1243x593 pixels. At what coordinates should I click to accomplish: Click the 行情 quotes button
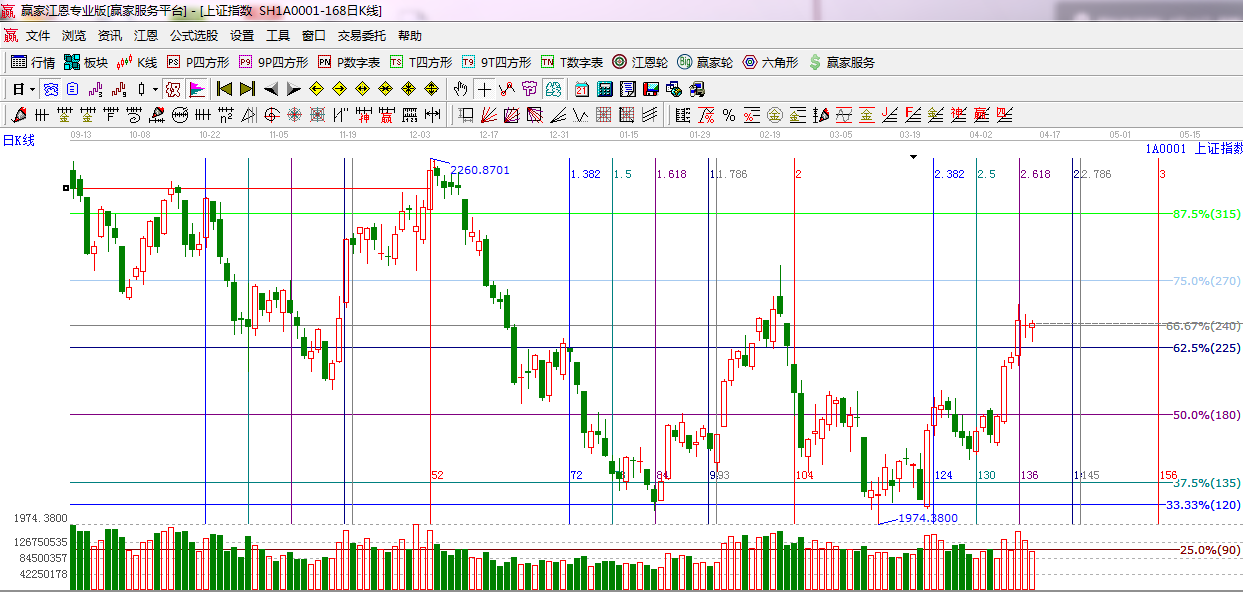[33, 62]
